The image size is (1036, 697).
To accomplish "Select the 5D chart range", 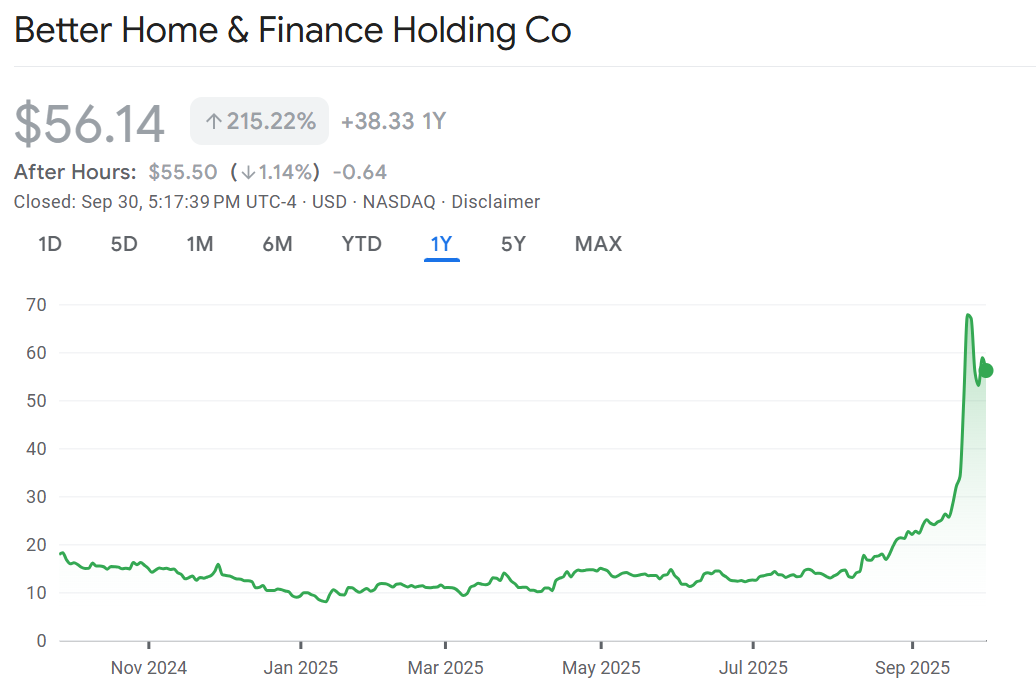I will (x=124, y=243).
